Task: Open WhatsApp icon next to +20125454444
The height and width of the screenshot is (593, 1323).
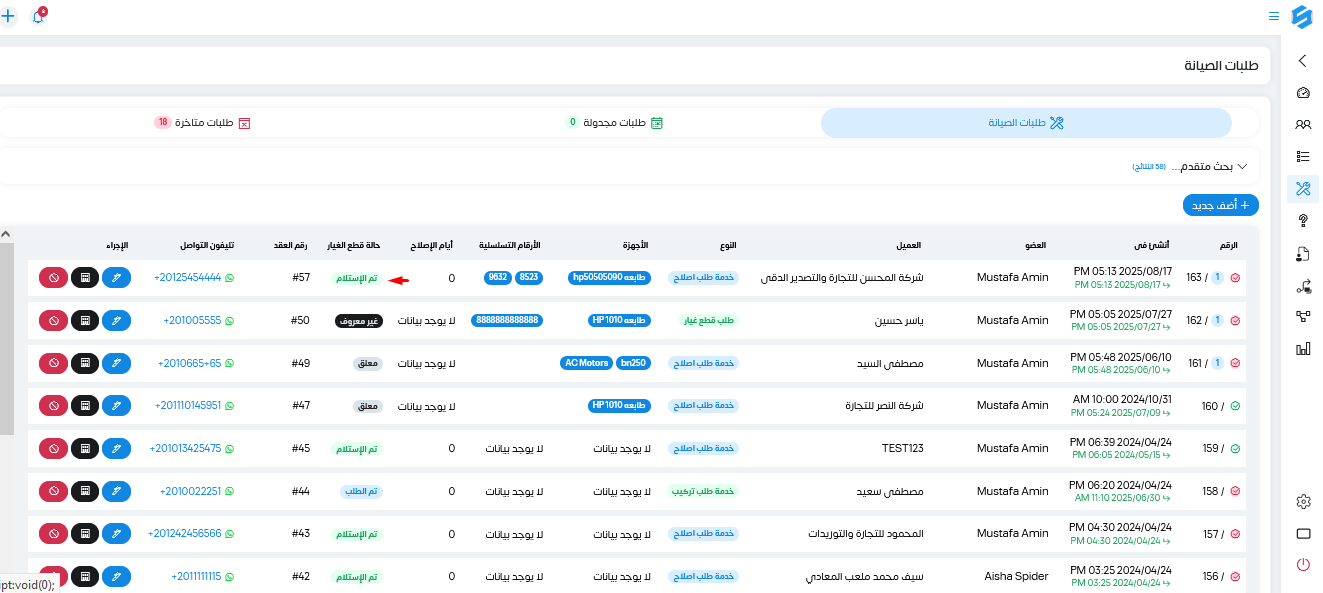Action: [229, 278]
